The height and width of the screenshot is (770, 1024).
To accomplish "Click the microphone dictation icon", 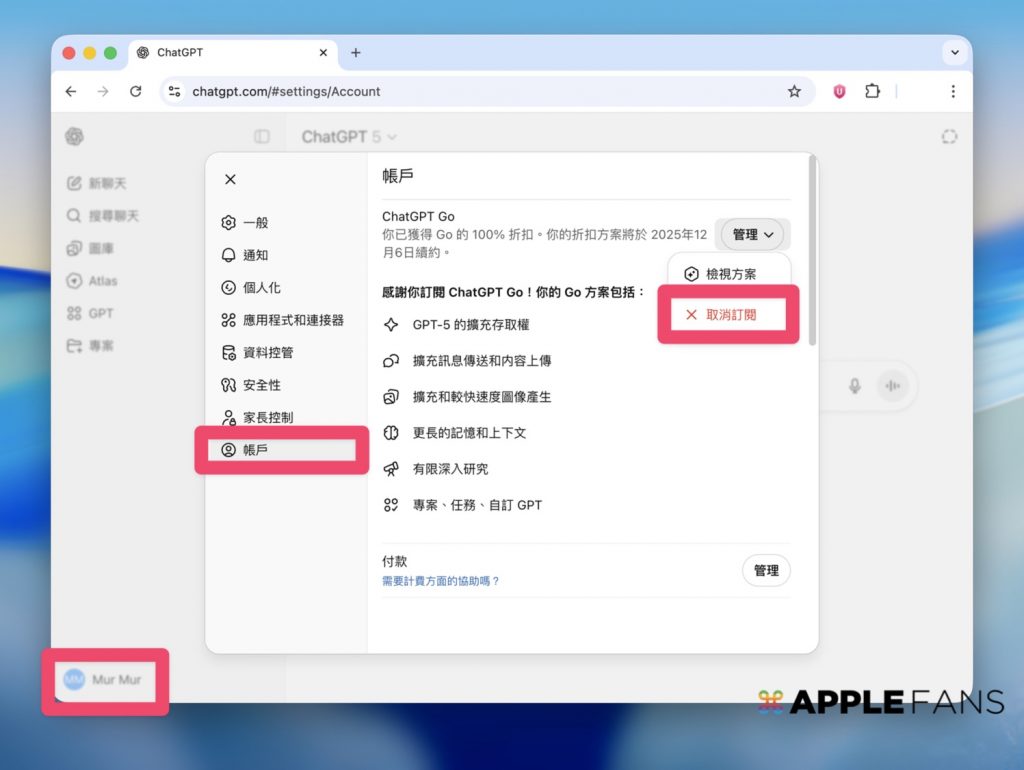I will point(854,386).
